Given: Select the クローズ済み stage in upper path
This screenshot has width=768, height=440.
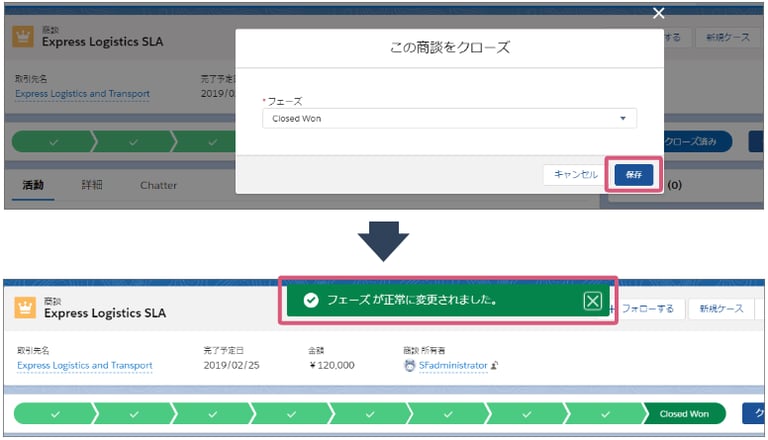Looking at the screenshot, I should click(696, 142).
